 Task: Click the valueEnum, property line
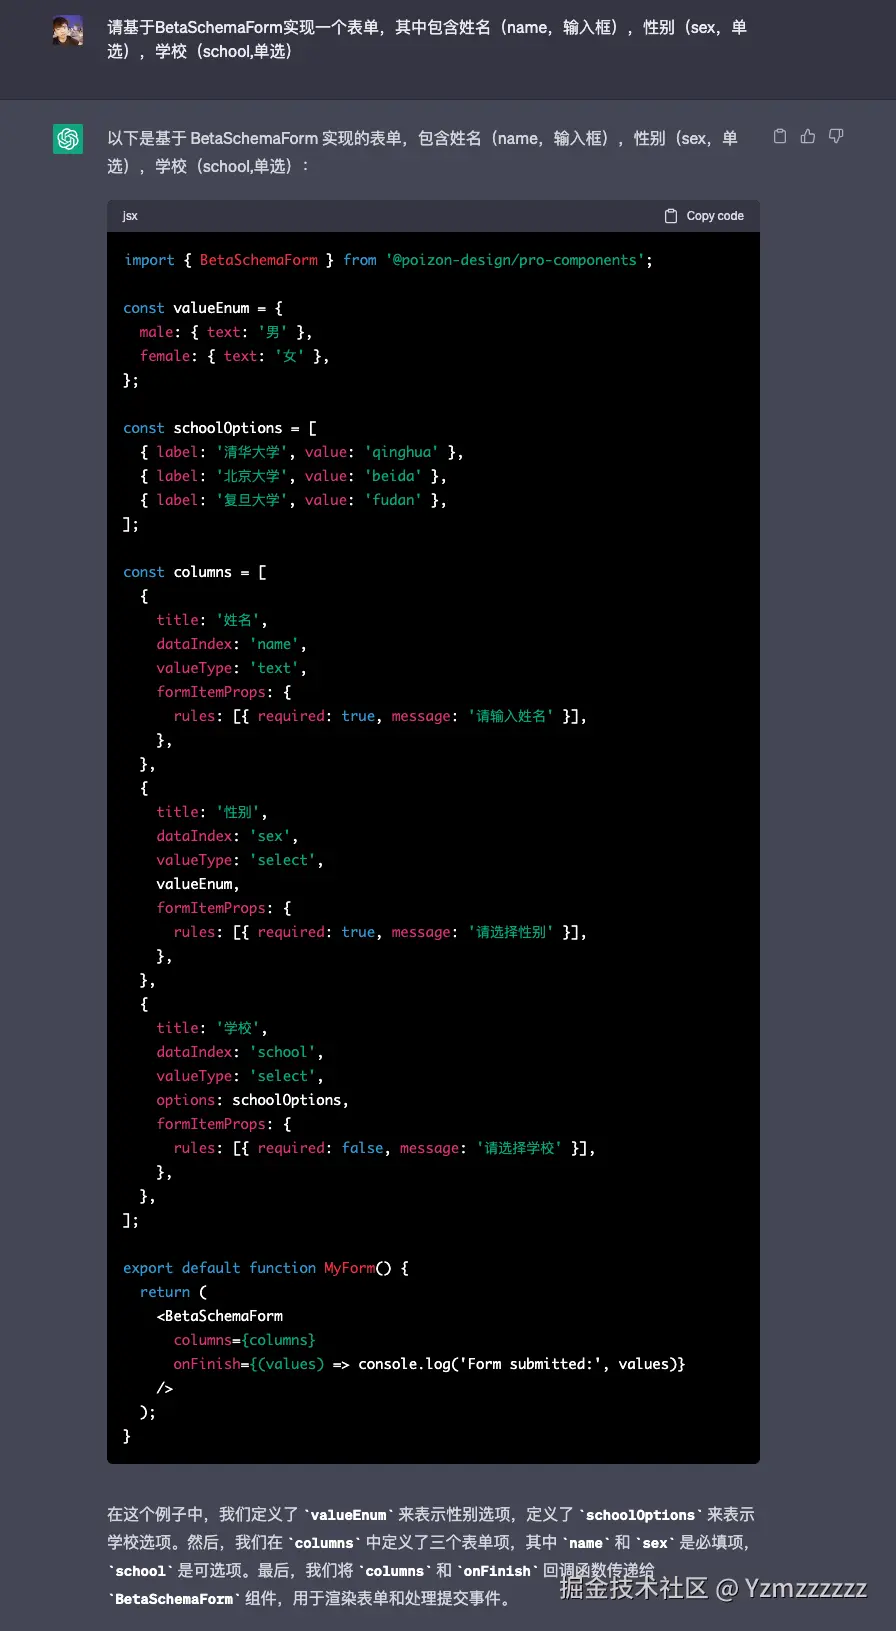(x=198, y=884)
